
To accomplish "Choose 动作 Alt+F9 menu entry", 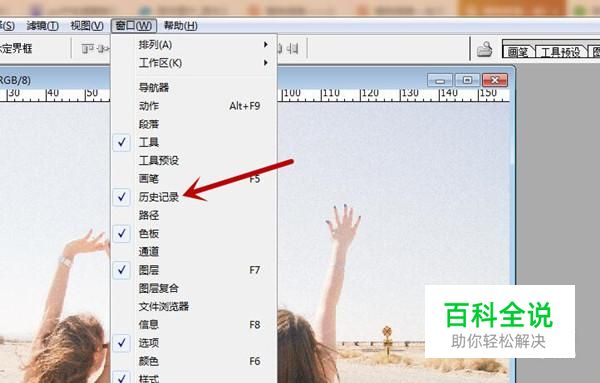I will tap(194, 106).
